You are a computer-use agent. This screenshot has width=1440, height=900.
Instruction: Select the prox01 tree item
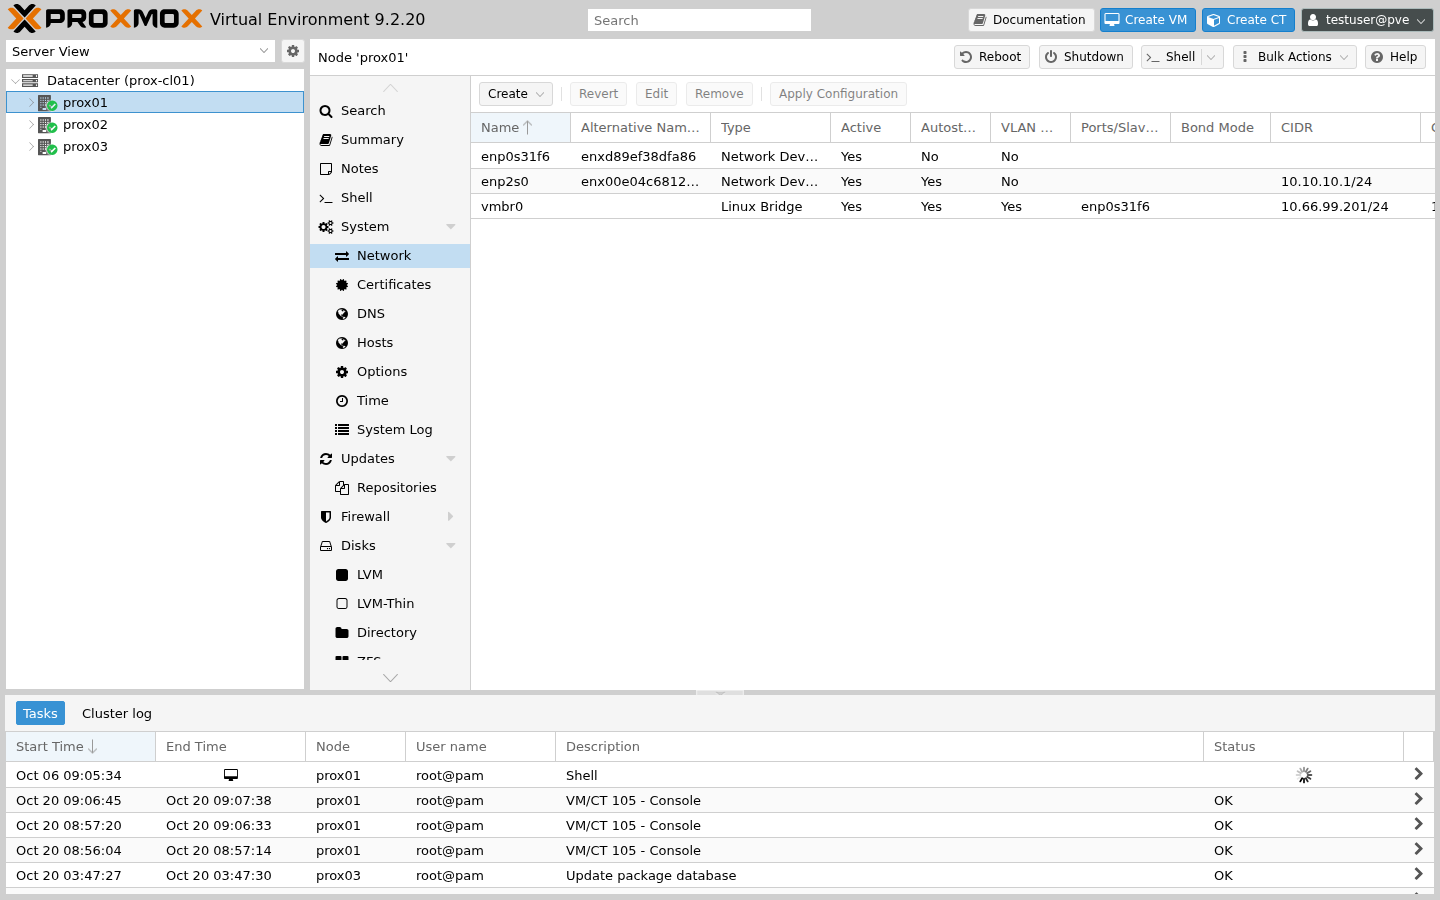tap(155, 102)
